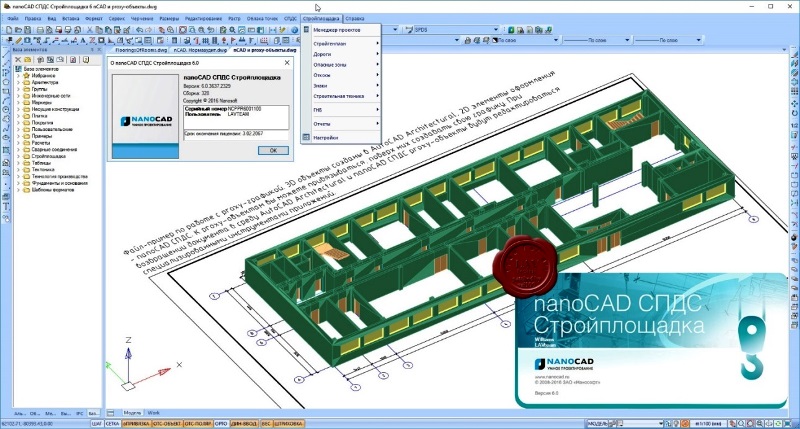Click the green icon right of SPDS dropdown

tap(511, 30)
